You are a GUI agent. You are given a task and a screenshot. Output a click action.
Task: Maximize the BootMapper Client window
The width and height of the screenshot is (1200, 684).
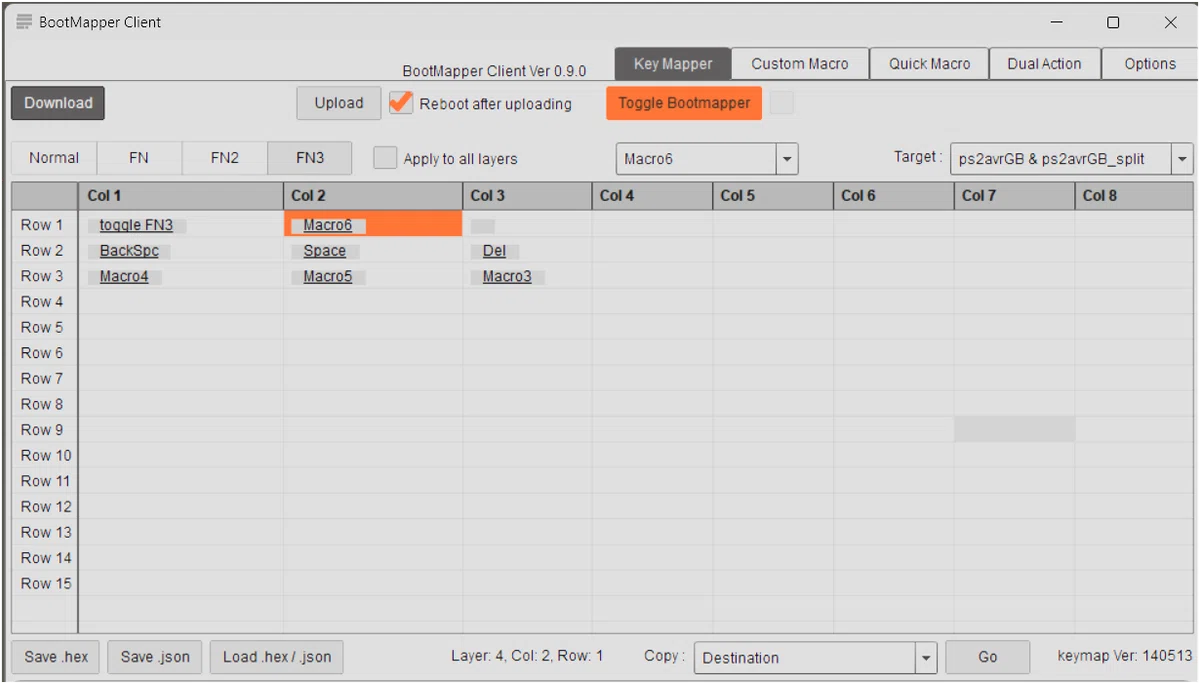(x=1113, y=22)
